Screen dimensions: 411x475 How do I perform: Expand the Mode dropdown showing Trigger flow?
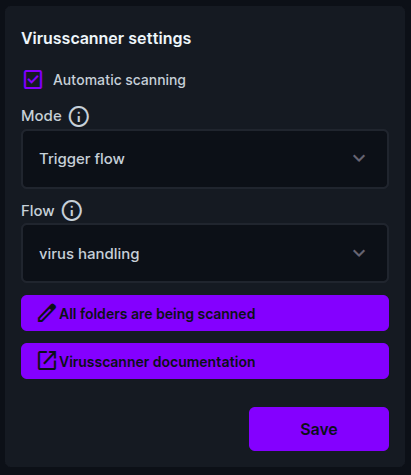pos(205,159)
